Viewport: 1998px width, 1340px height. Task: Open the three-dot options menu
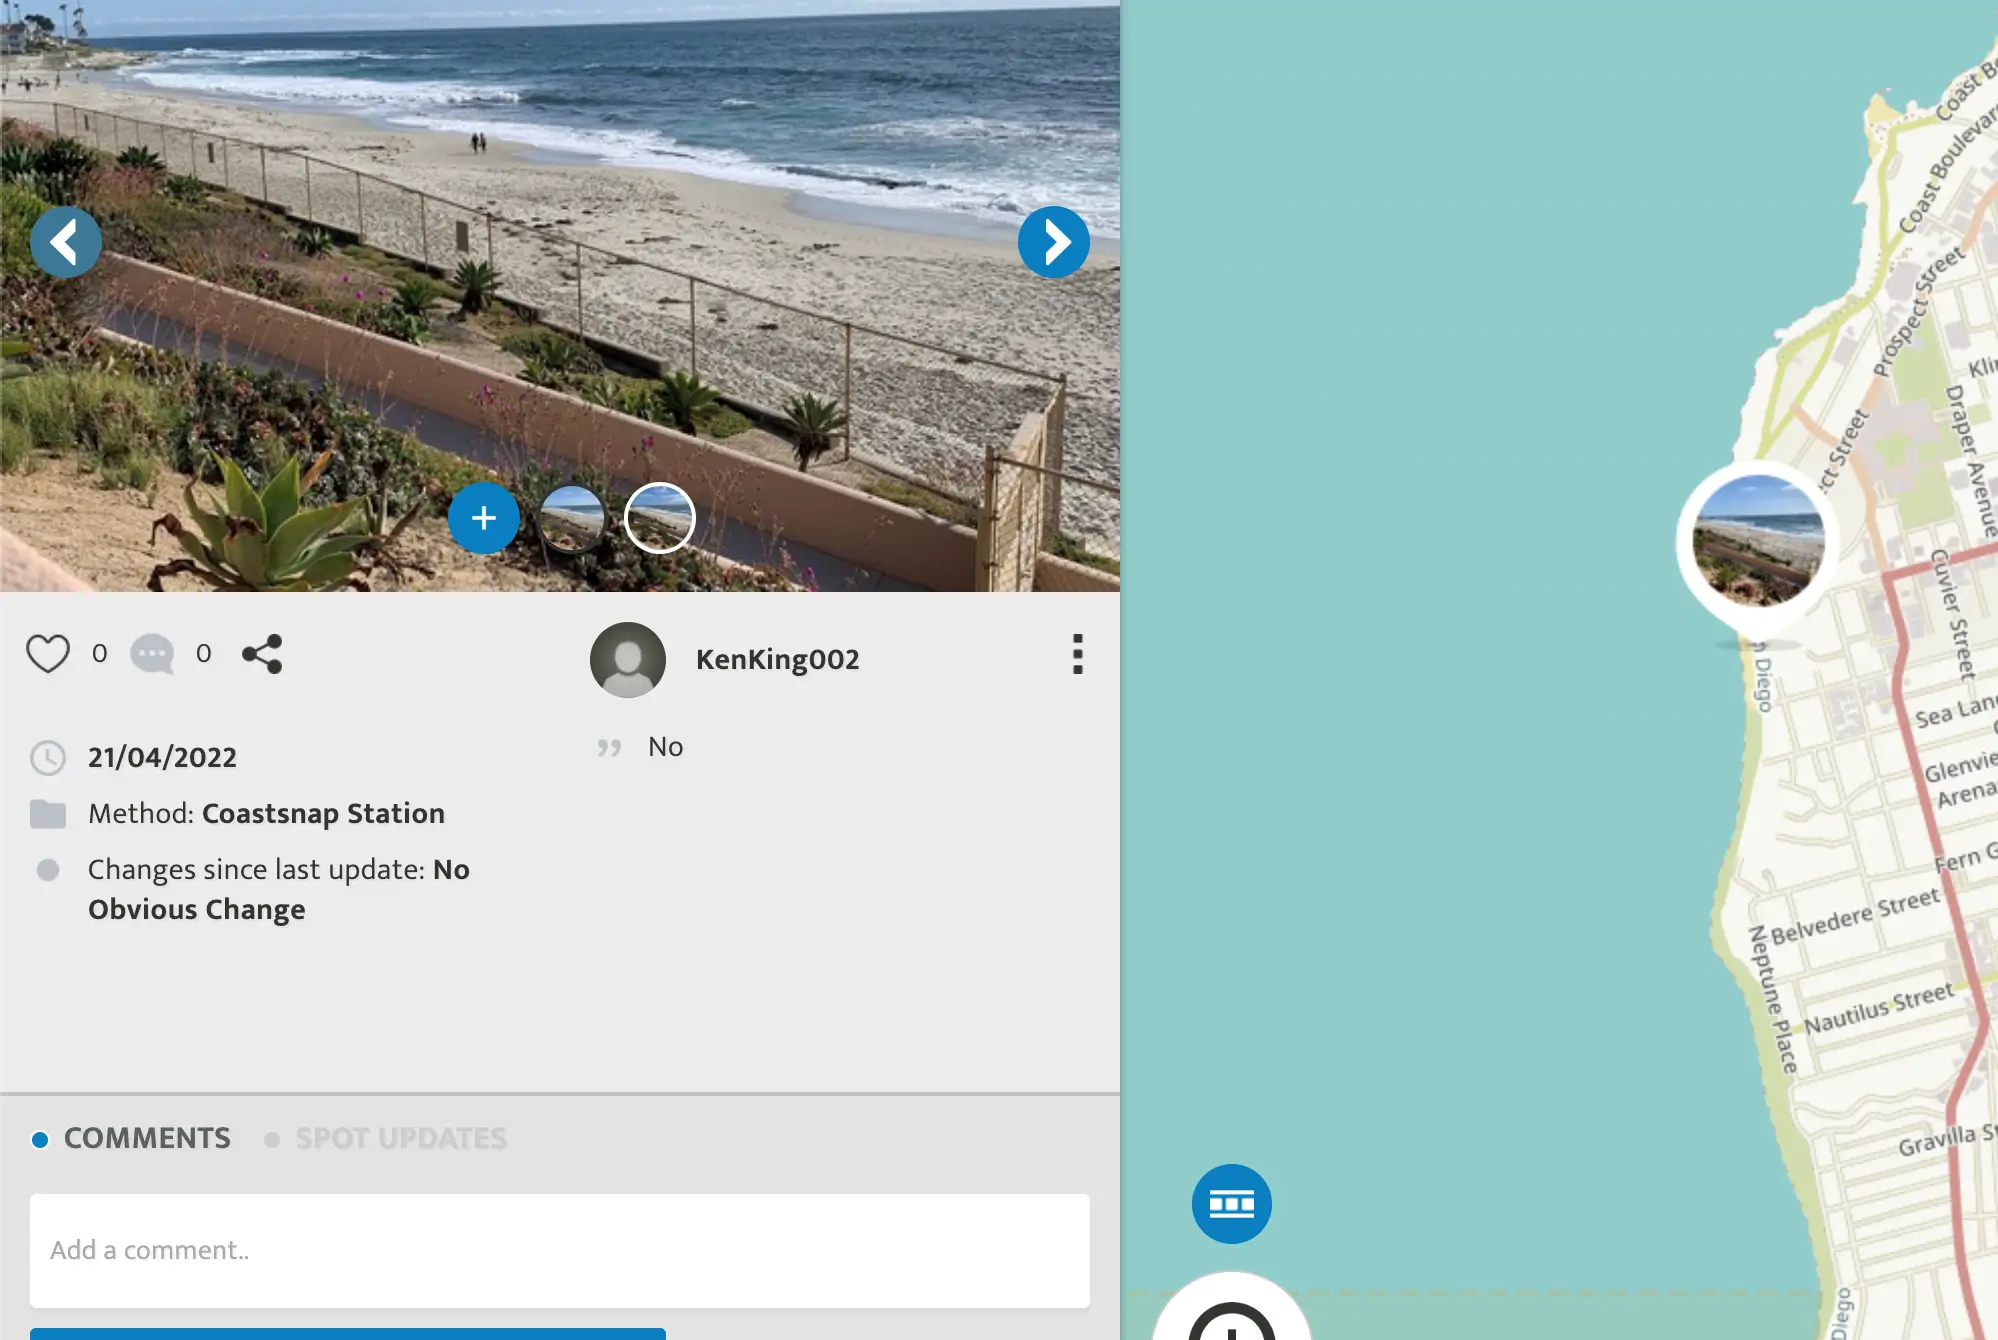coord(1077,654)
